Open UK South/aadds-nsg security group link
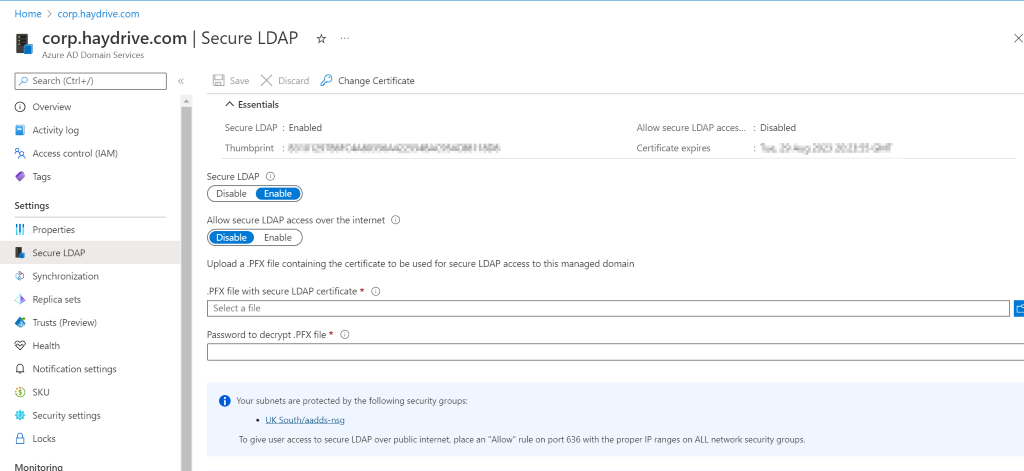 tap(305, 420)
